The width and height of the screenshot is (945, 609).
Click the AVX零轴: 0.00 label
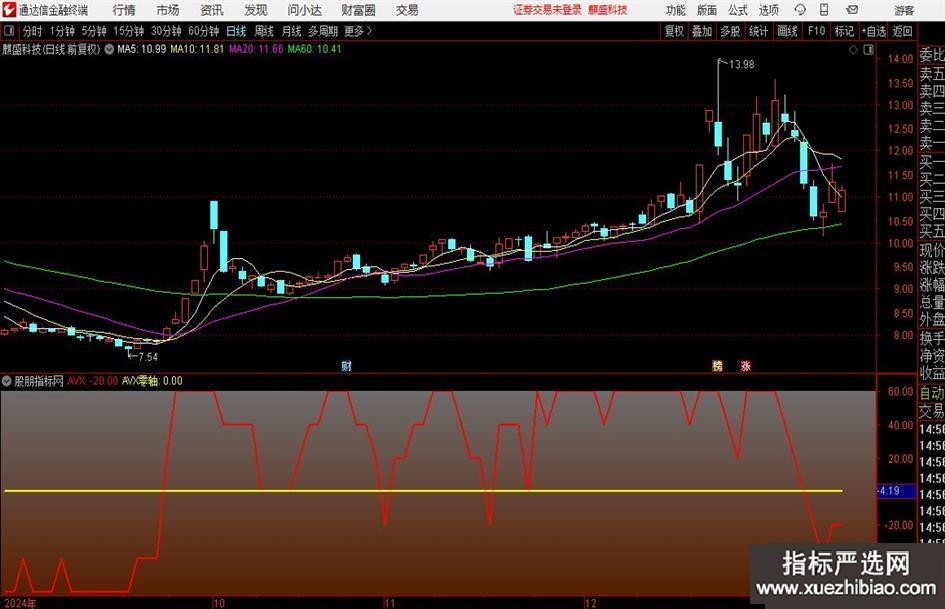[x=152, y=381]
